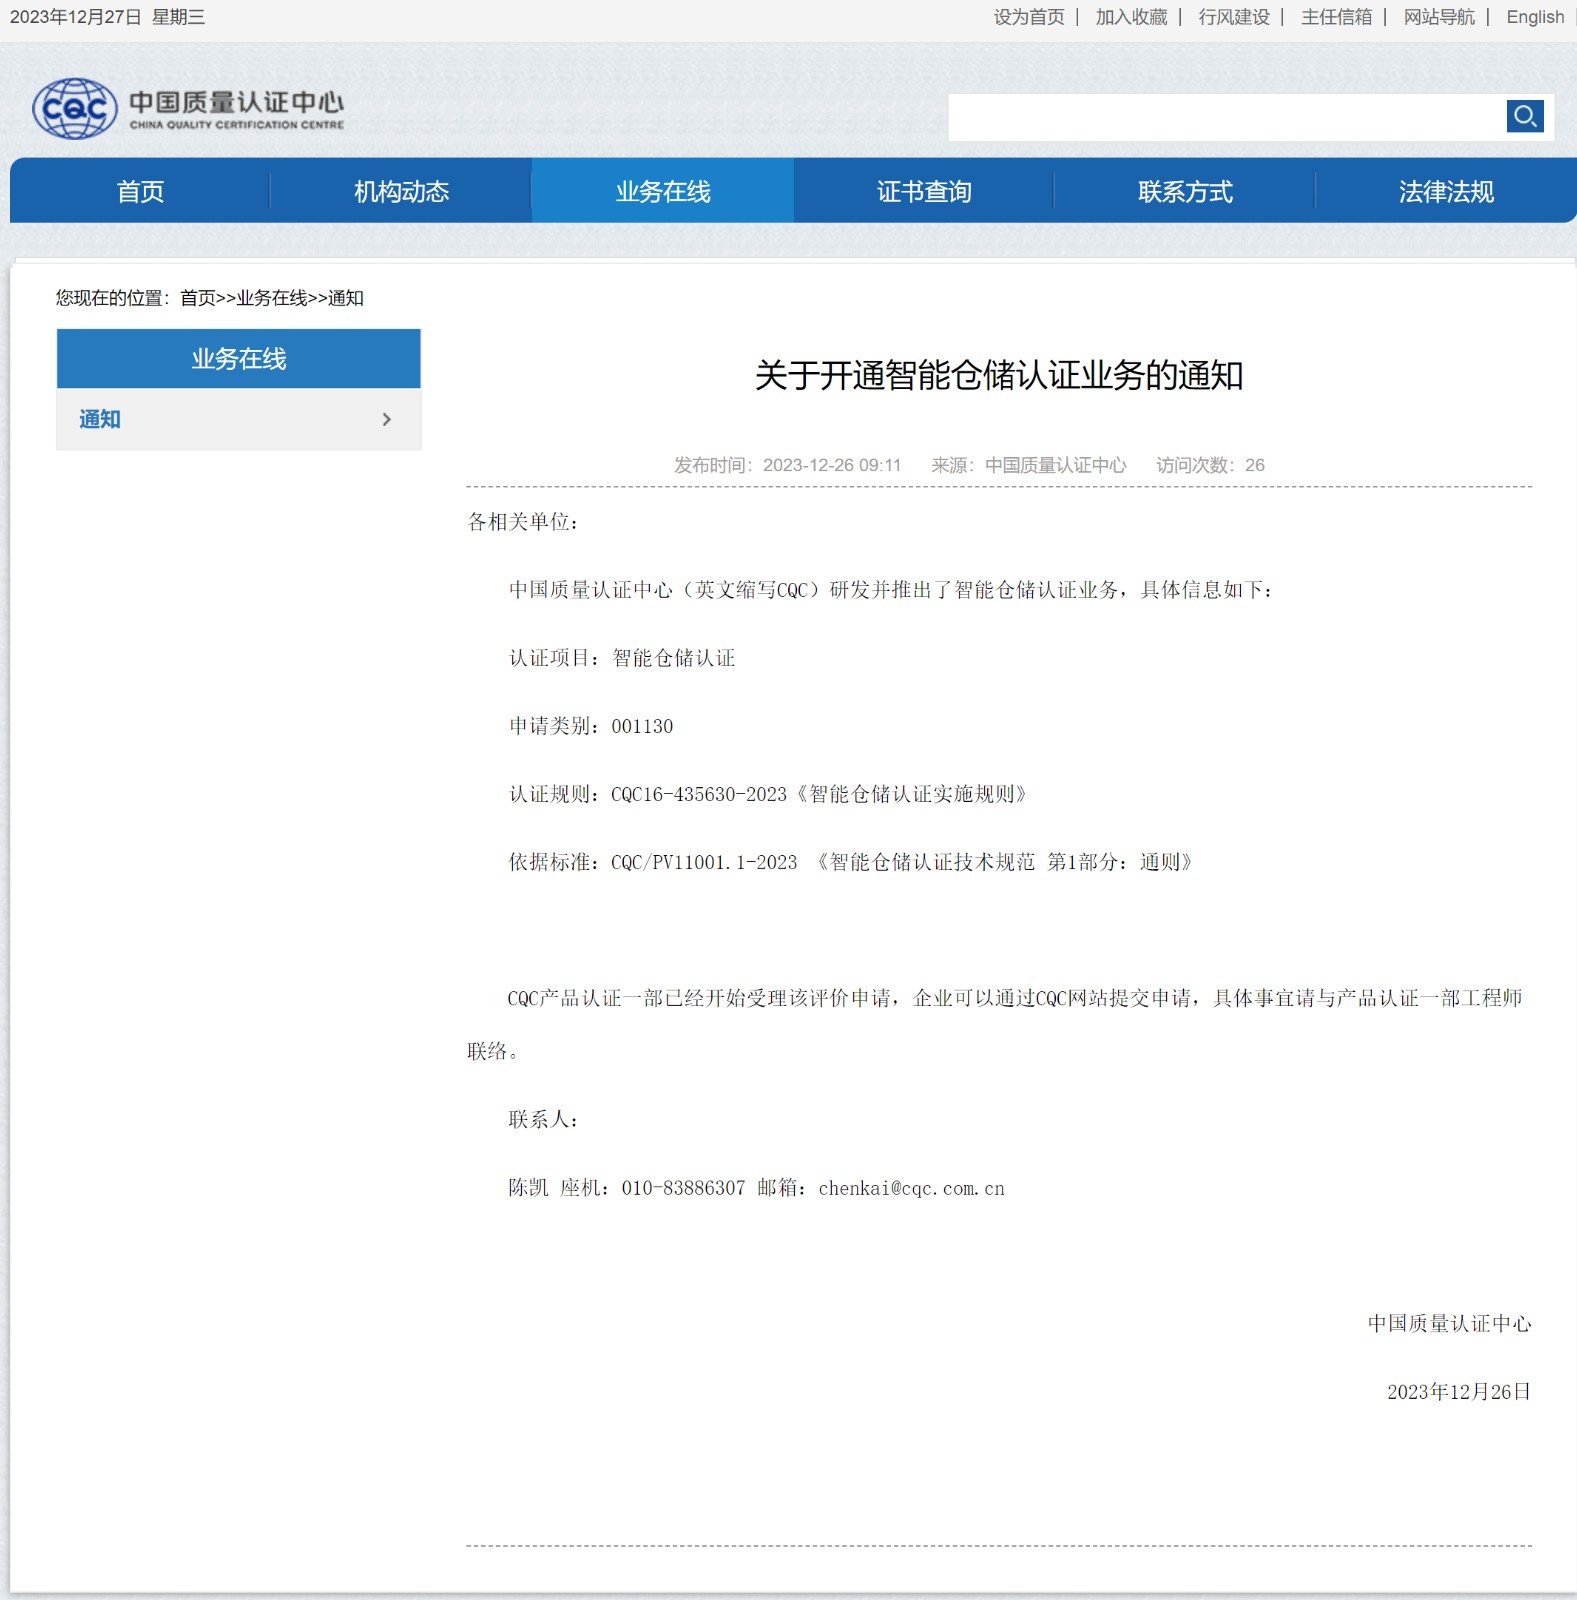
Task: Click inside the search input field
Action: coord(1225,118)
